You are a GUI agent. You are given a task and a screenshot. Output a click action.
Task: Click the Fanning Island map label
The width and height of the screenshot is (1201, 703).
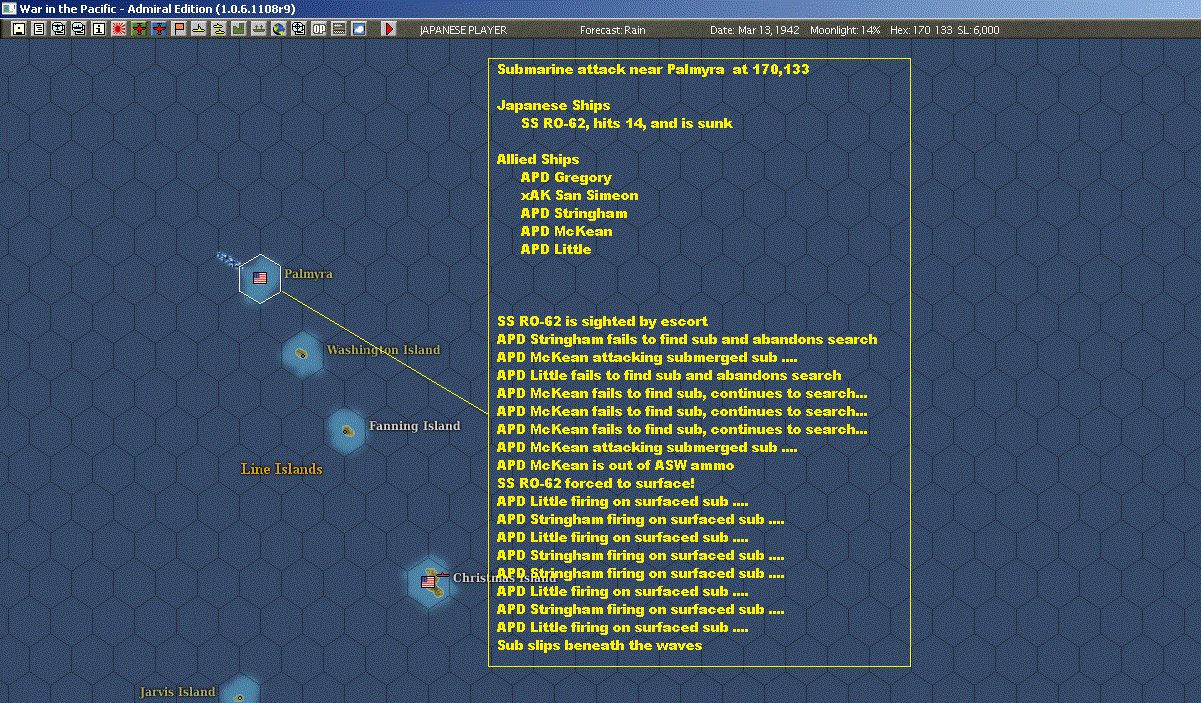click(x=415, y=426)
